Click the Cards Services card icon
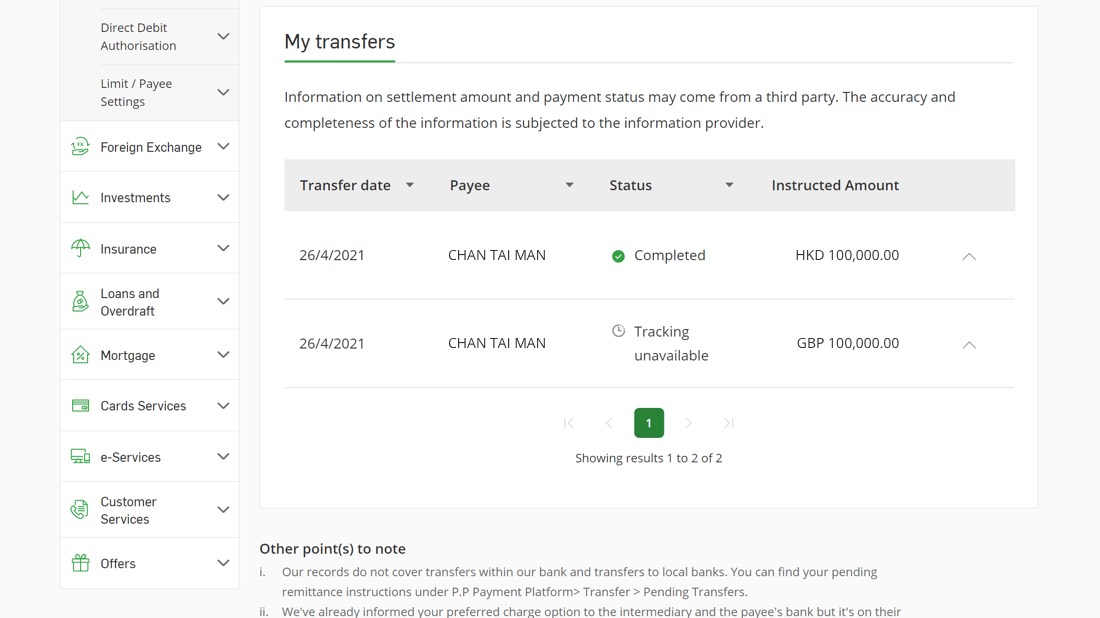Viewport: 1100px width, 618px height. 81,405
